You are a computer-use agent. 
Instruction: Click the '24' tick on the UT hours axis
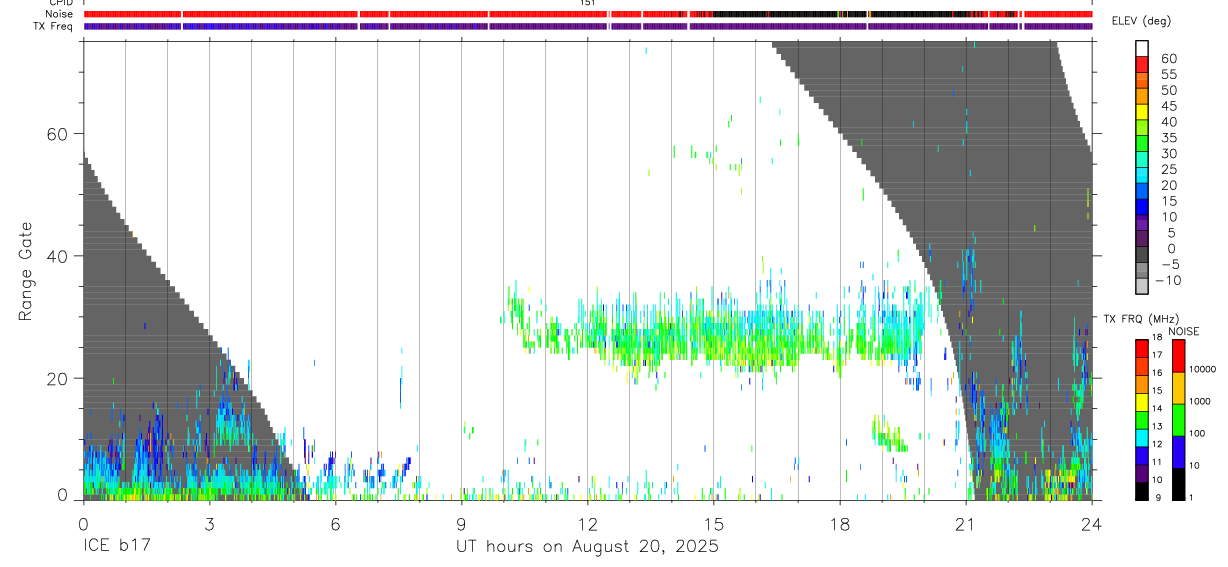coord(1091,523)
